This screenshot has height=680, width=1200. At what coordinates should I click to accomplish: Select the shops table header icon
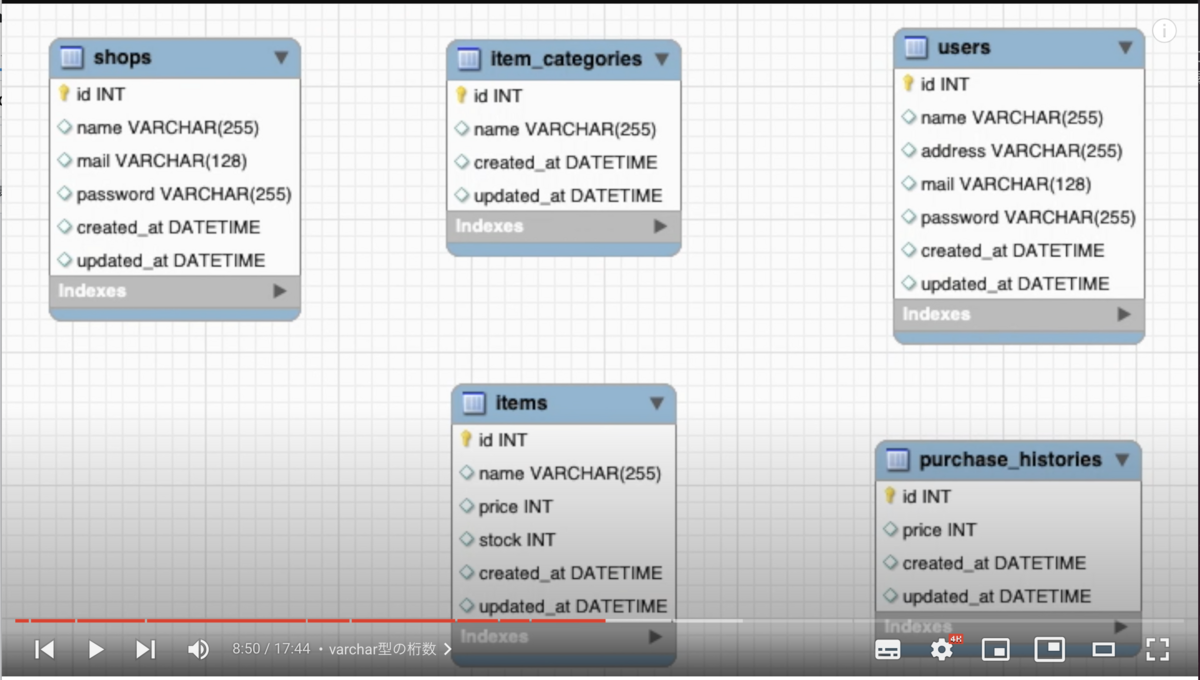point(70,57)
